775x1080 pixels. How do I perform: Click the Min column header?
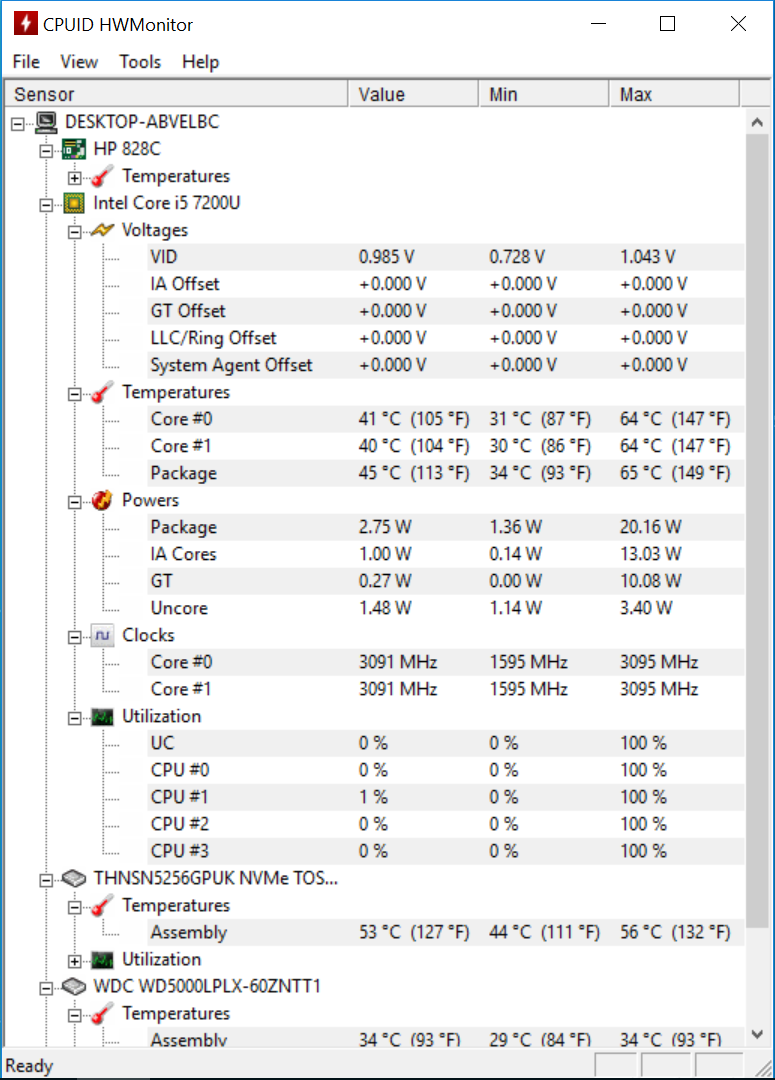[544, 94]
